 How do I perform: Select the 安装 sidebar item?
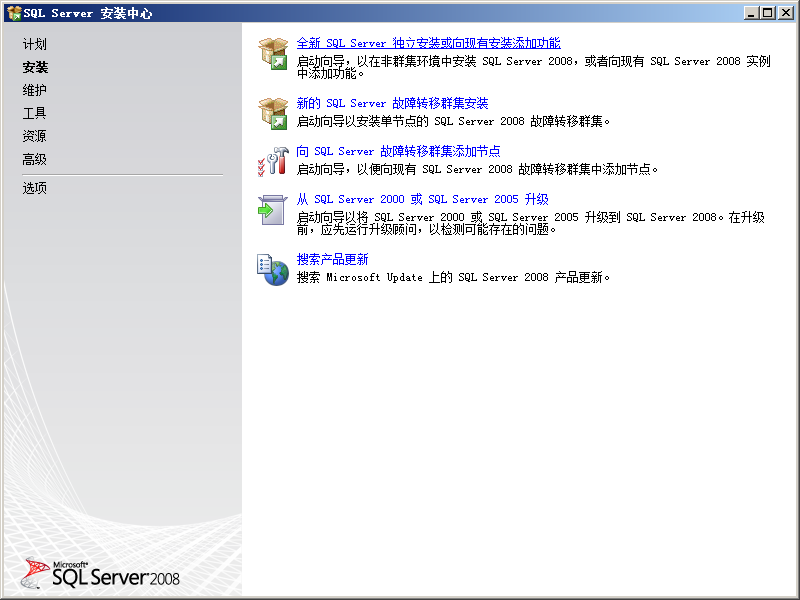[35, 67]
